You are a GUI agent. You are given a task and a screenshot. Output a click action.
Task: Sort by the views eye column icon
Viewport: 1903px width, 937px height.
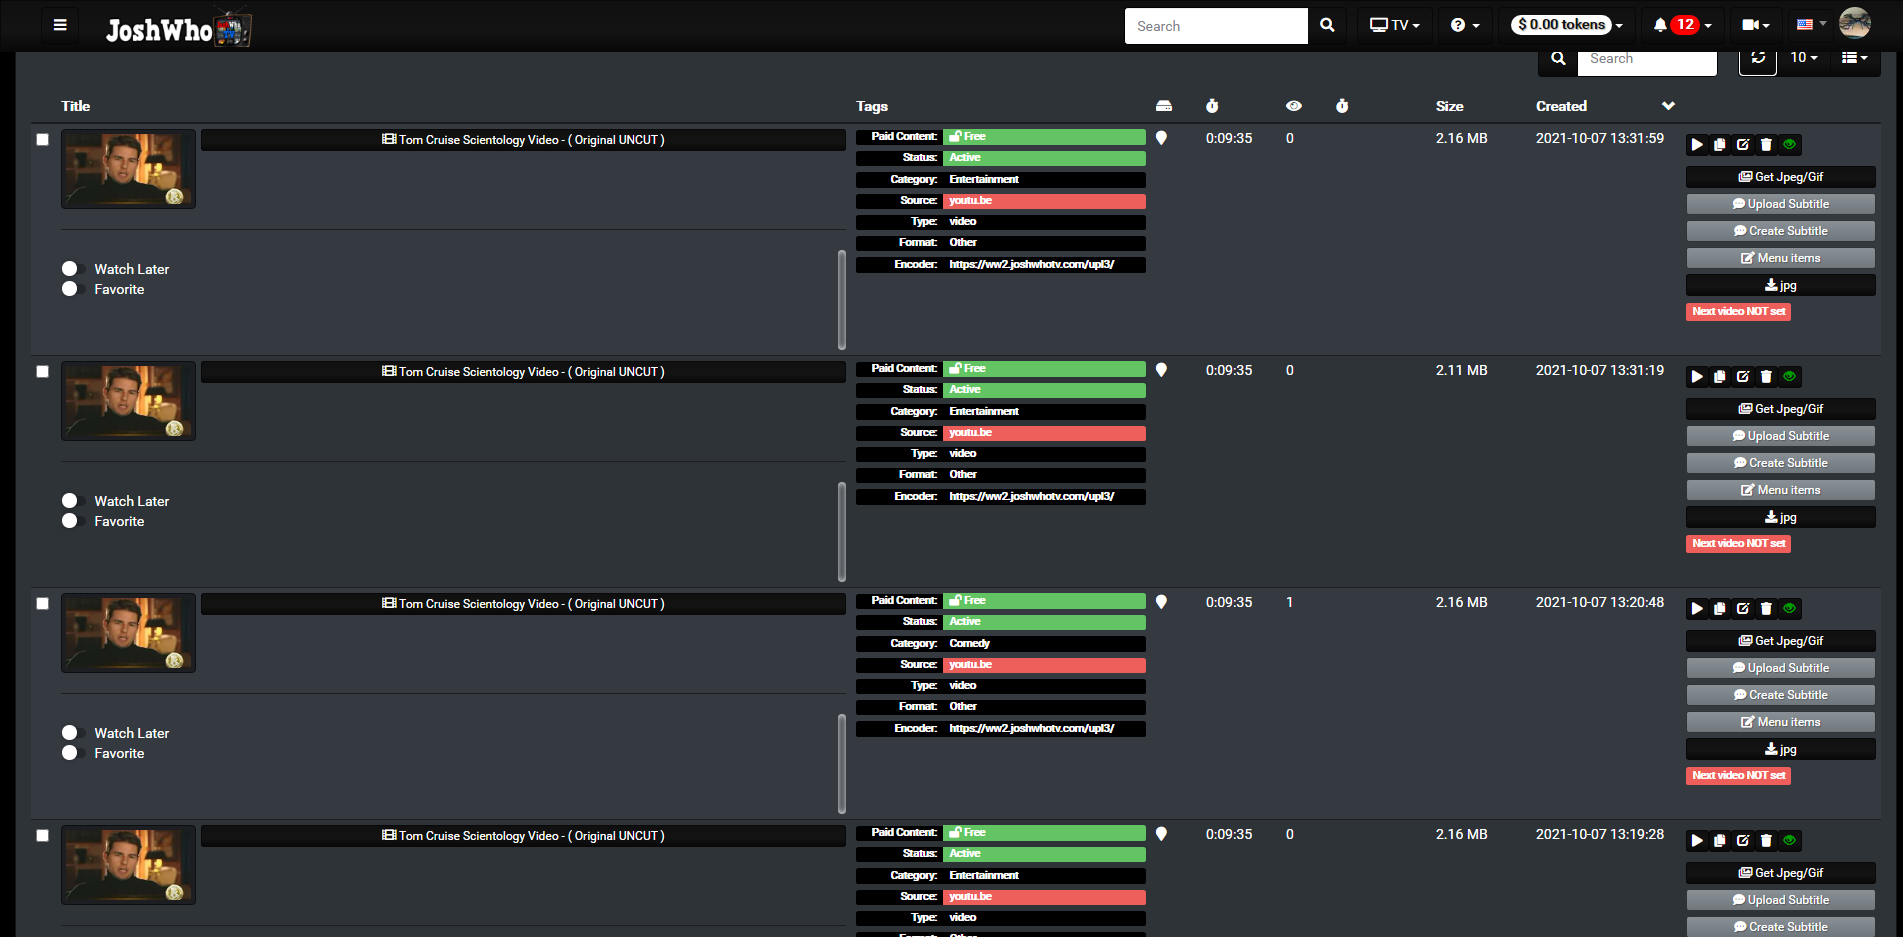1294,106
